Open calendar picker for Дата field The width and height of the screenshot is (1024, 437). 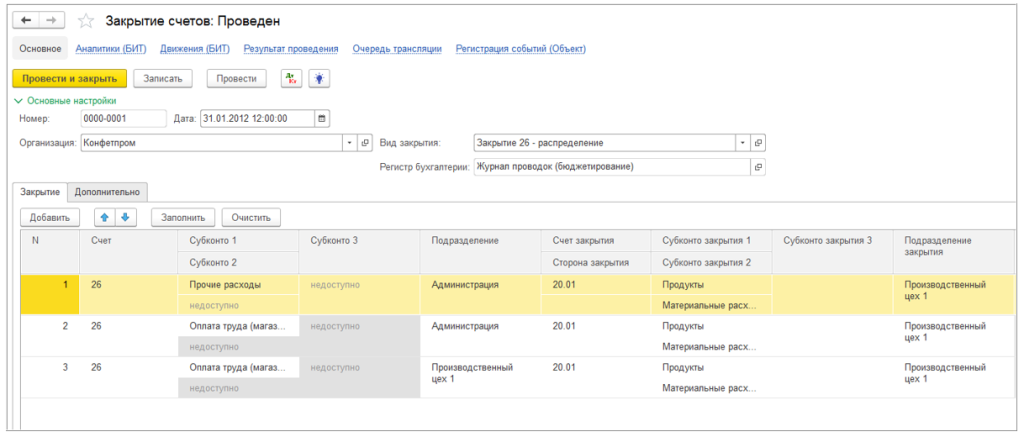point(322,119)
